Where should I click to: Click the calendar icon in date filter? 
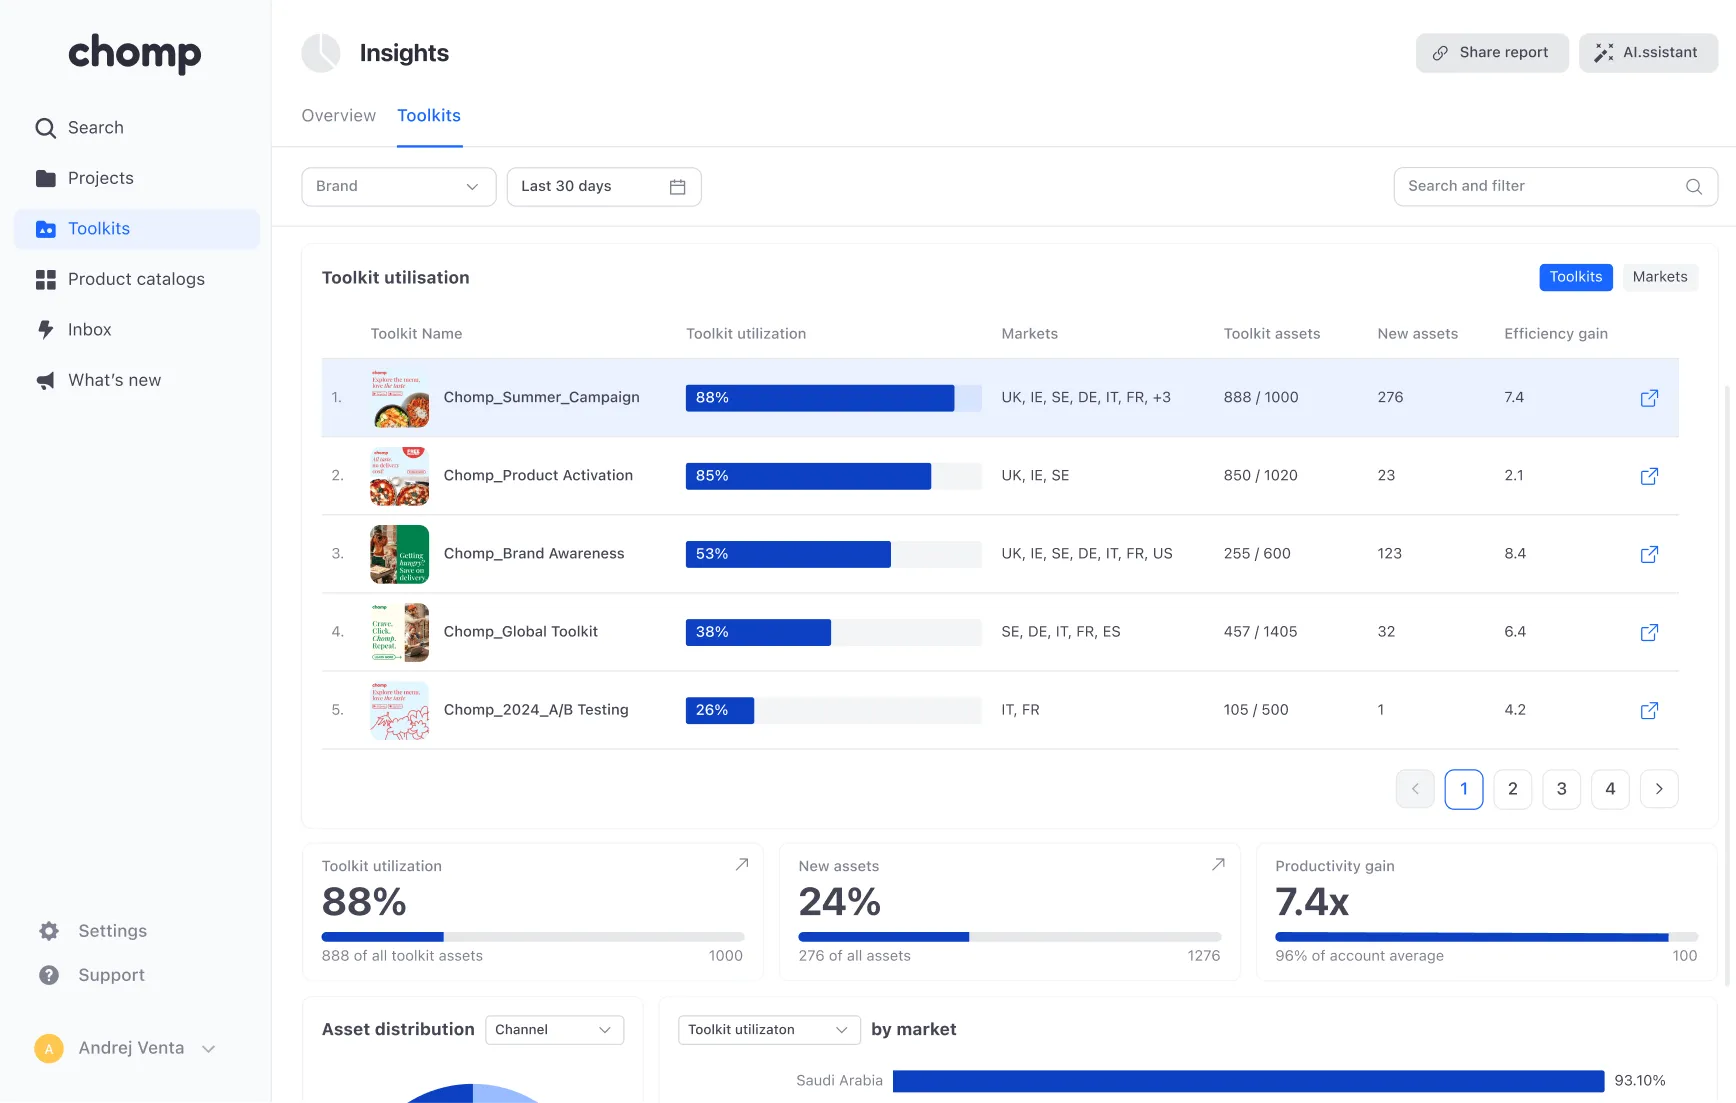point(677,187)
